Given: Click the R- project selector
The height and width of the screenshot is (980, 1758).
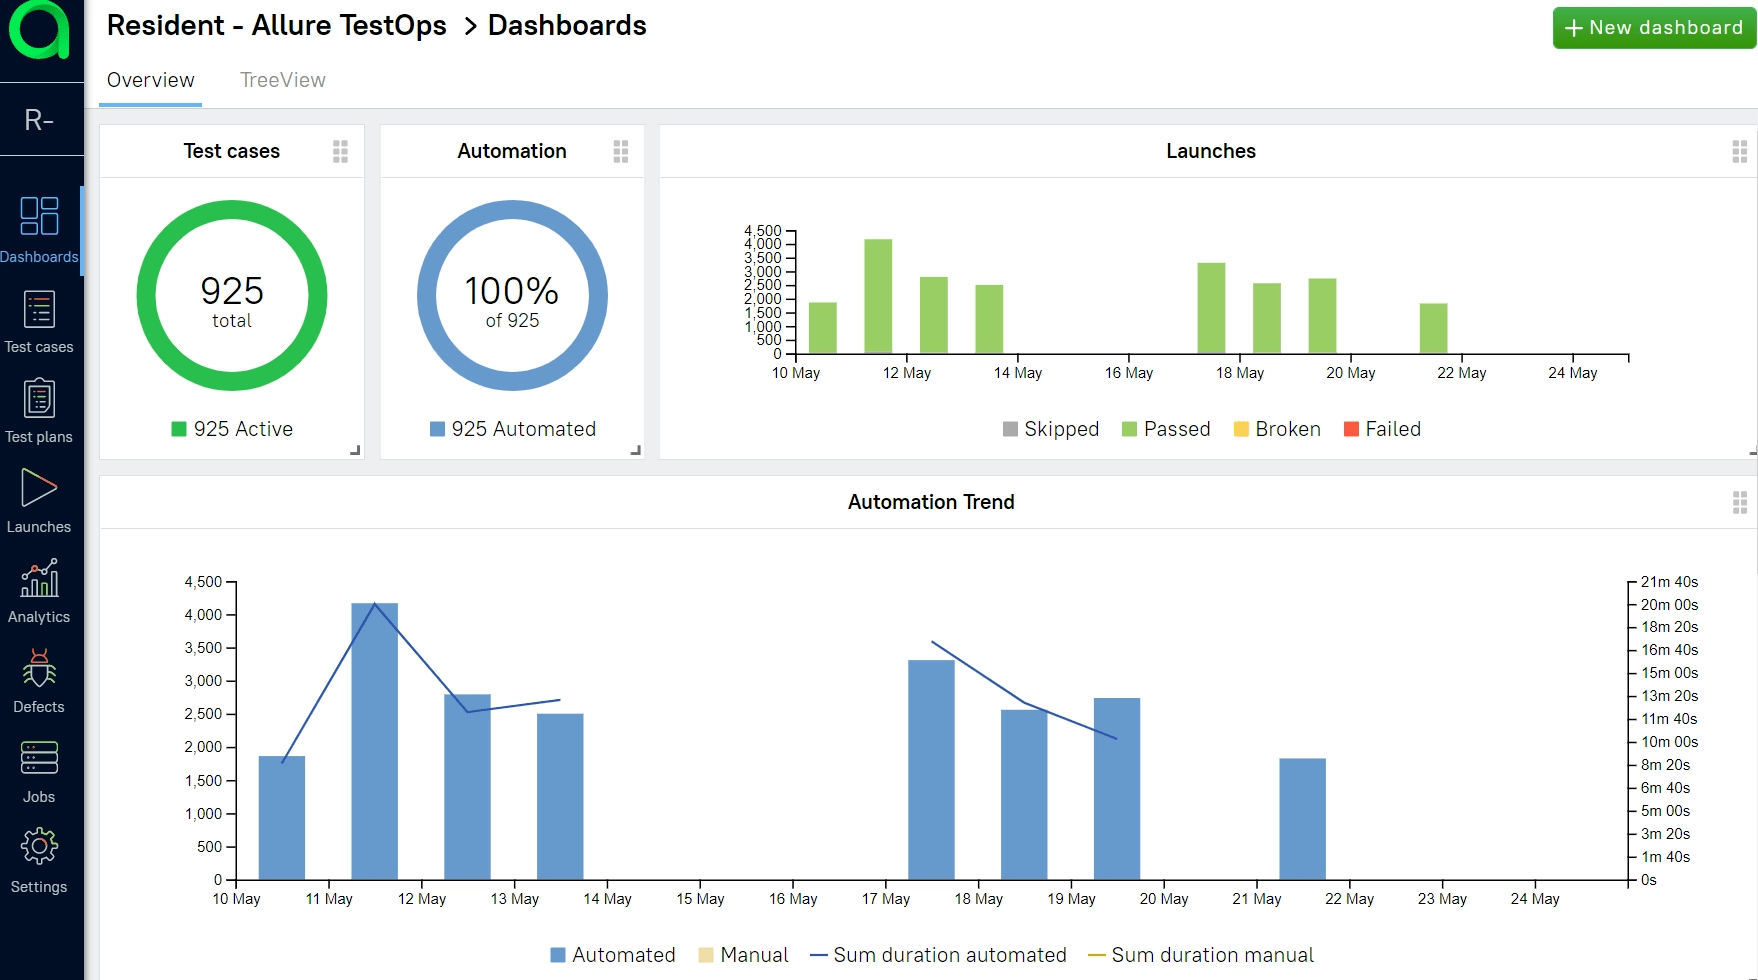Looking at the screenshot, I should point(39,120).
